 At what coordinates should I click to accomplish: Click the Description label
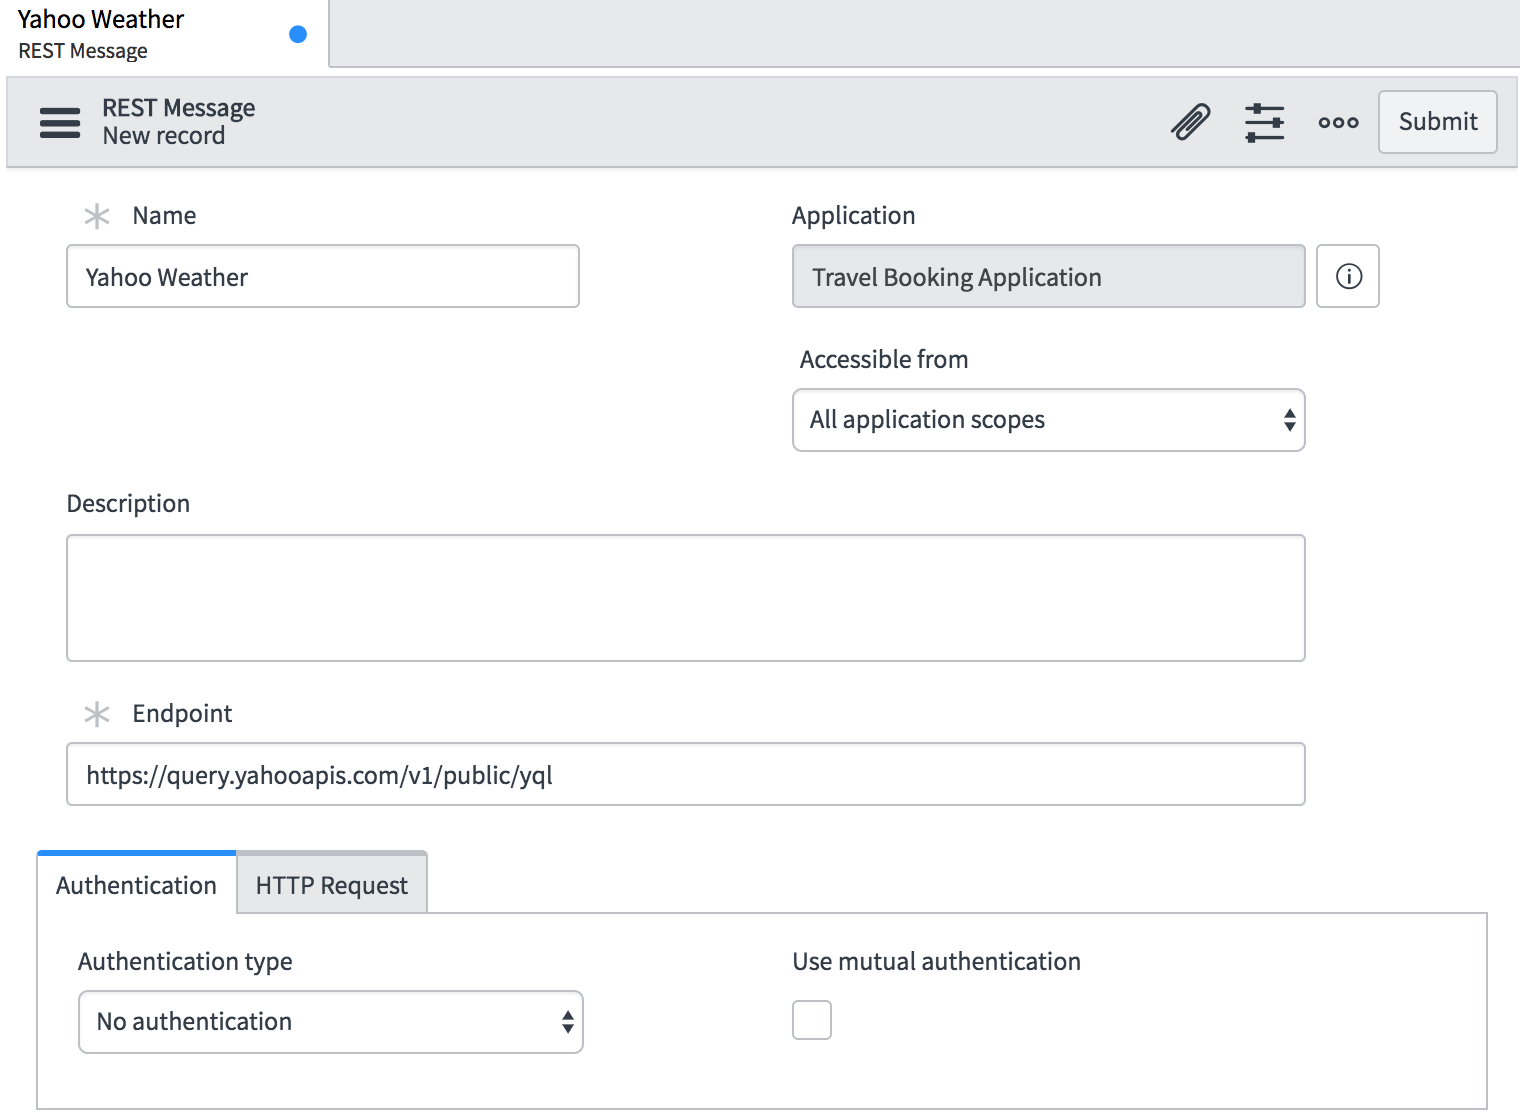128,503
